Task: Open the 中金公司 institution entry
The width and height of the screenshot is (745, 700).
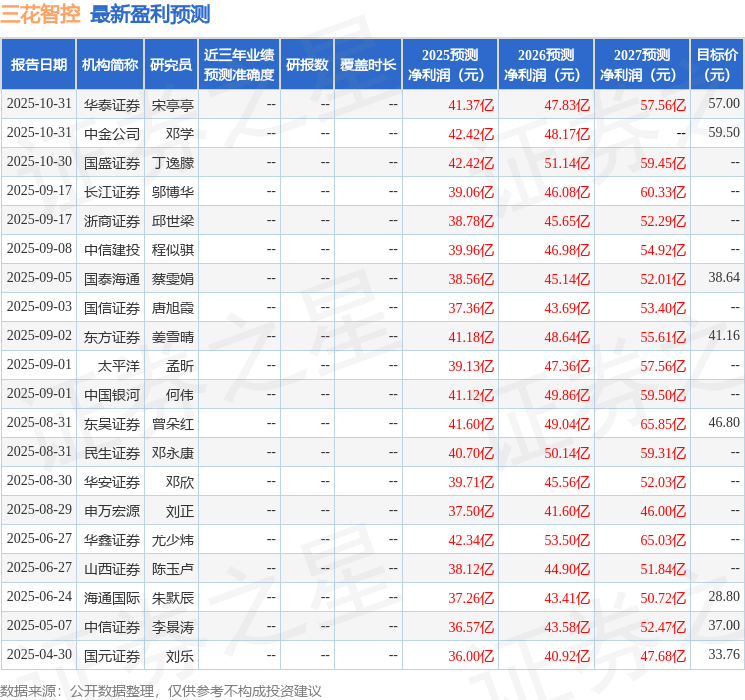Action: click(x=111, y=133)
